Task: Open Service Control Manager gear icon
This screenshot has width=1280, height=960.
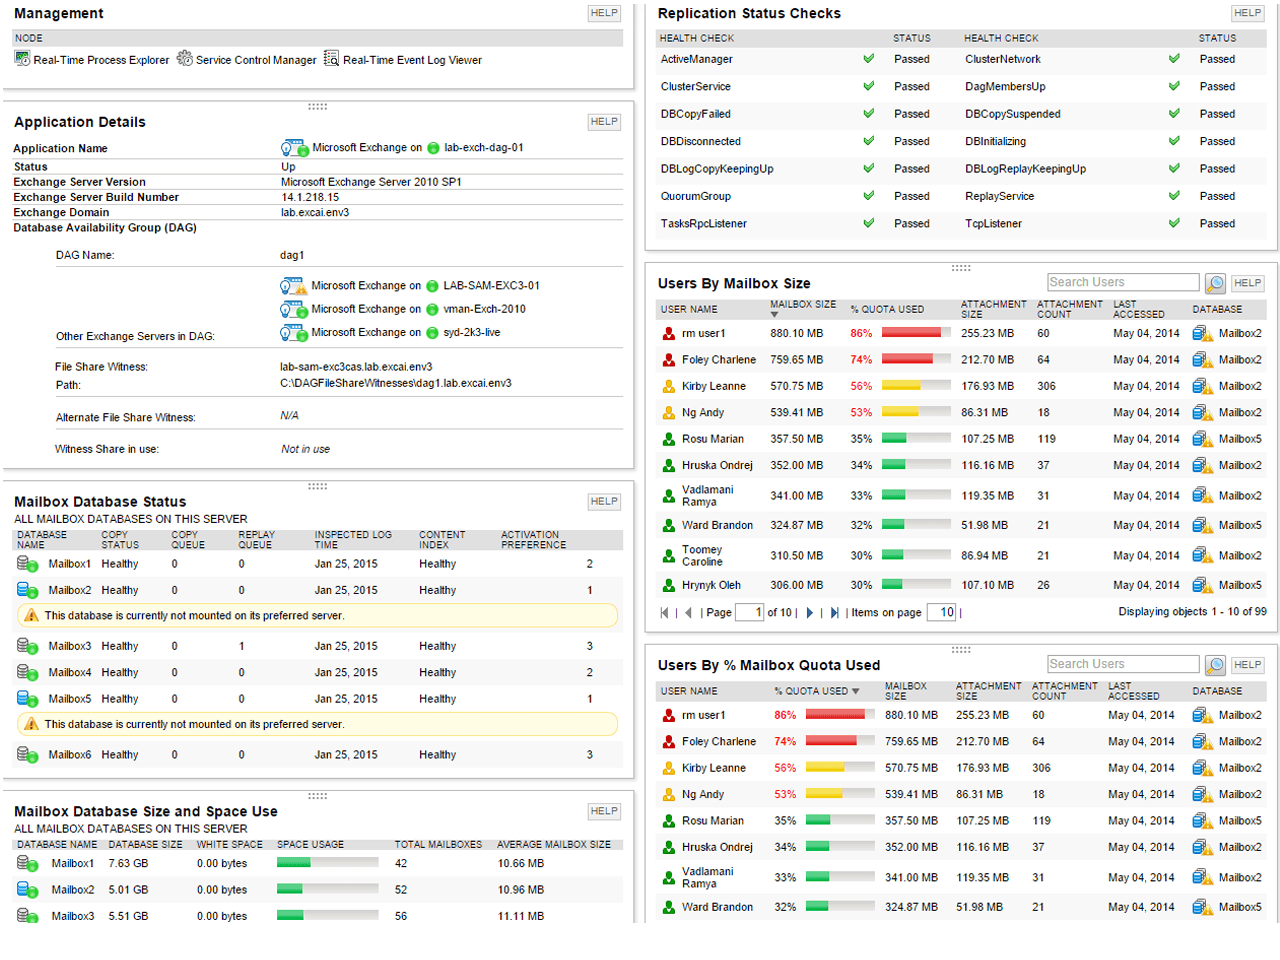Action: (185, 59)
